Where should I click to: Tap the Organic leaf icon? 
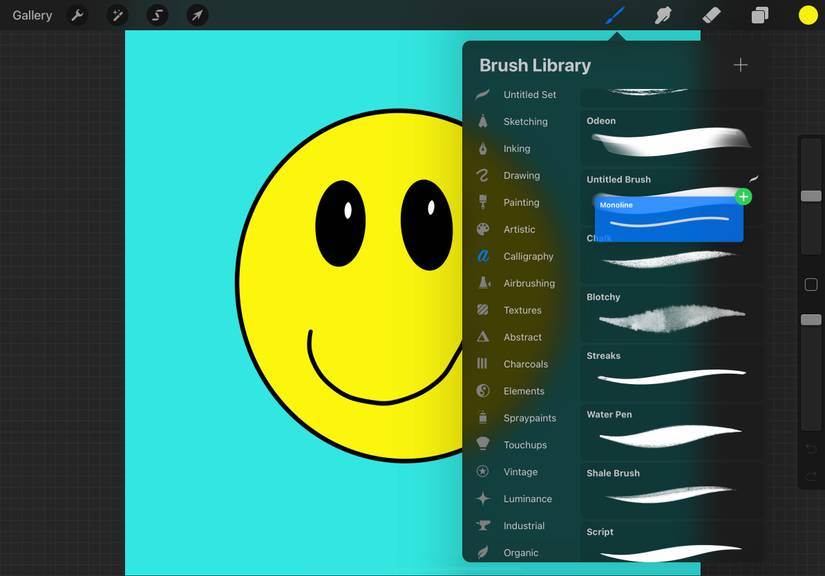pos(482,552)
